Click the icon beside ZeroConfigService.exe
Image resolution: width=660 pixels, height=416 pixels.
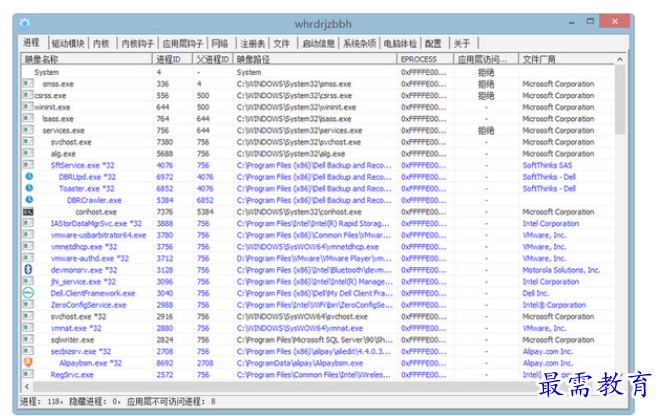pyautogui.click(x=28, y=304)
